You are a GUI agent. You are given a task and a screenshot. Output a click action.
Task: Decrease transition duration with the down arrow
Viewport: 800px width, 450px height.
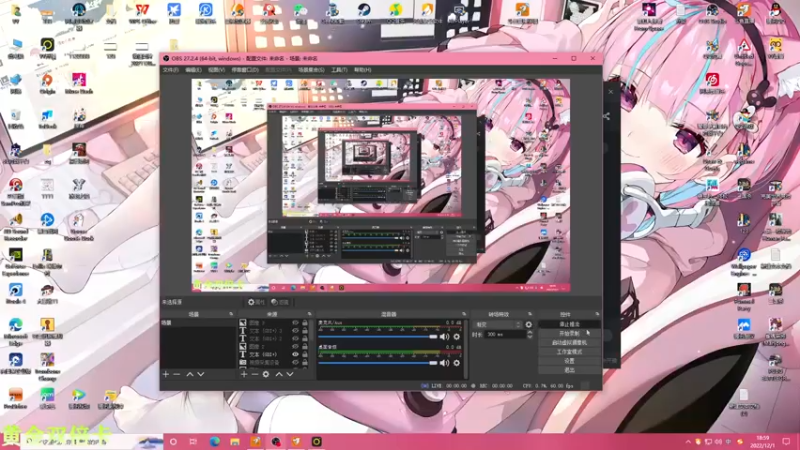pyautogui.click(x=530, y=337)
